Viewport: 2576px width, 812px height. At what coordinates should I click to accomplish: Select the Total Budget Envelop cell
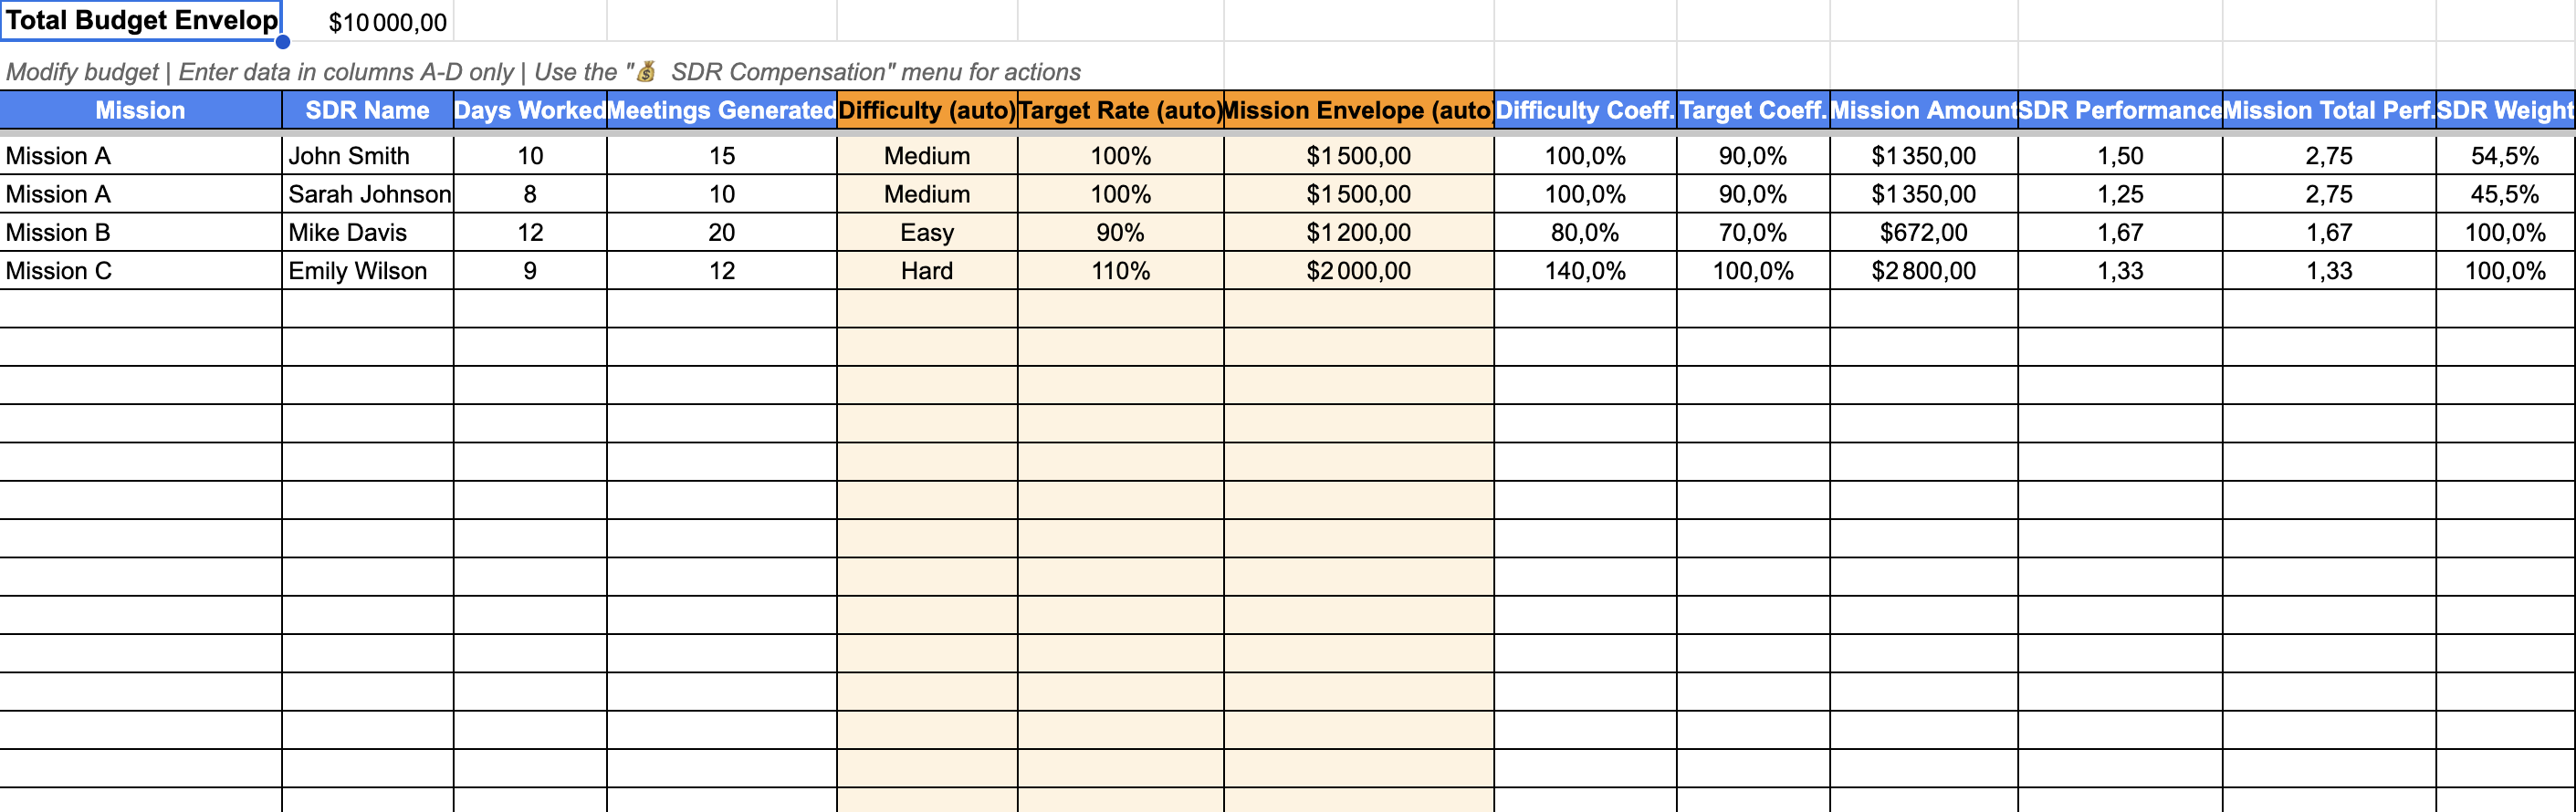[140, 20]
